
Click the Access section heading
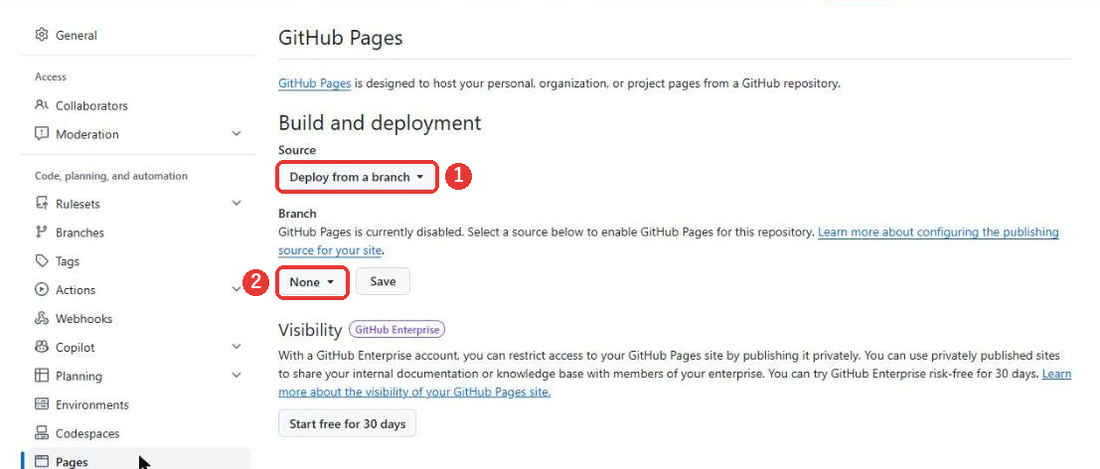coord(51,77)
